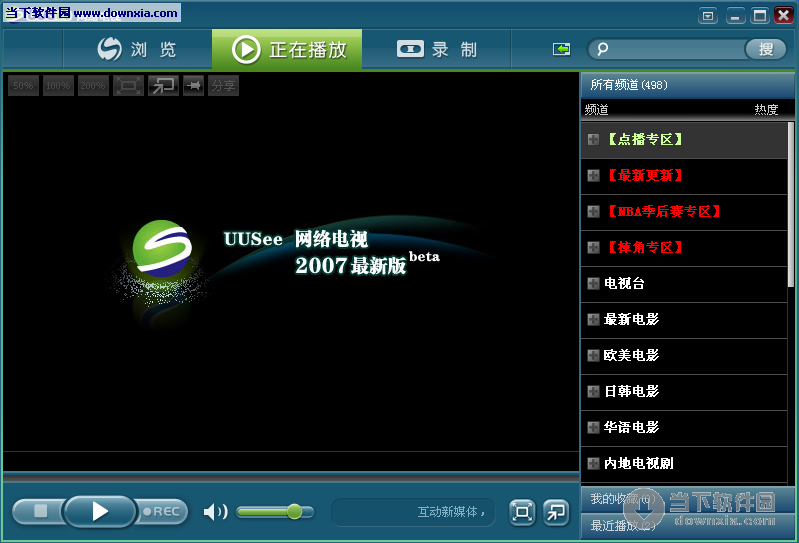Mute the volume speaker icon
Viewport: 799px width, 543px height.
pos(215,512)
